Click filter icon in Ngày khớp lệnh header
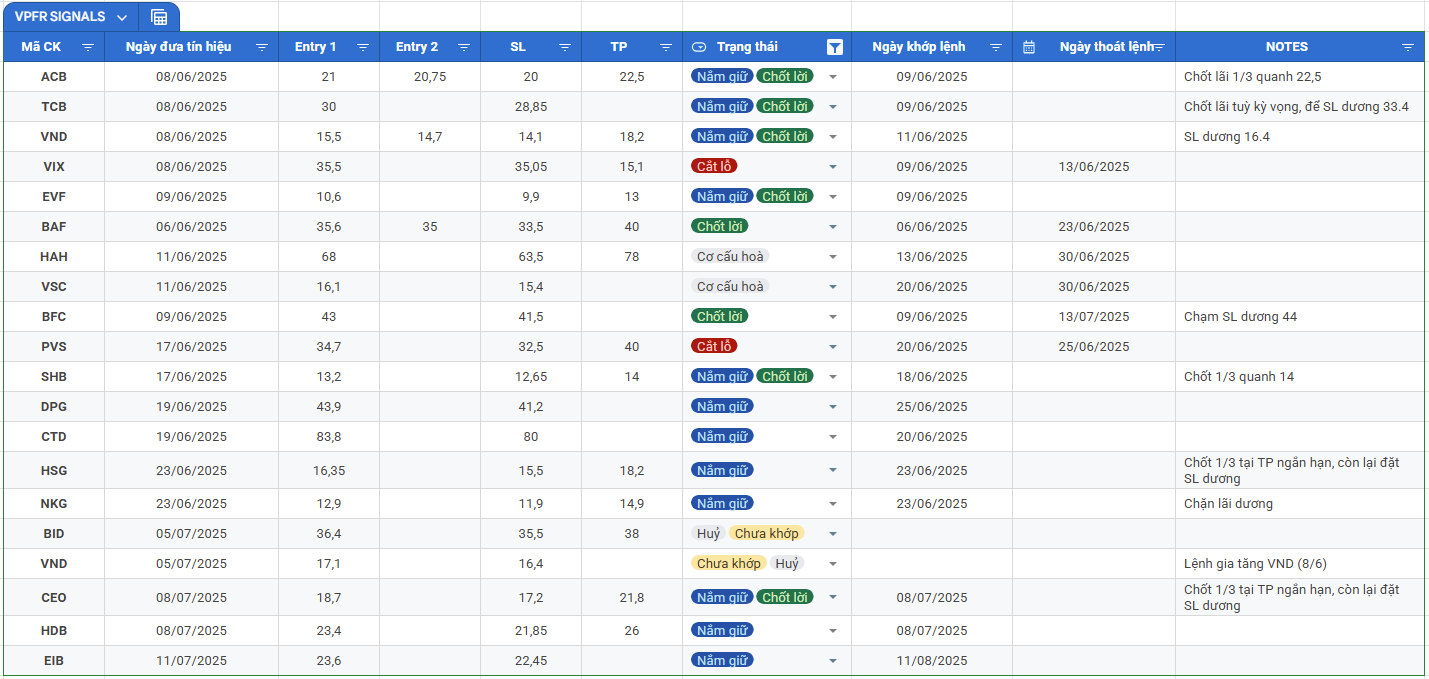The image size is (1429, 679). (996, 47)
